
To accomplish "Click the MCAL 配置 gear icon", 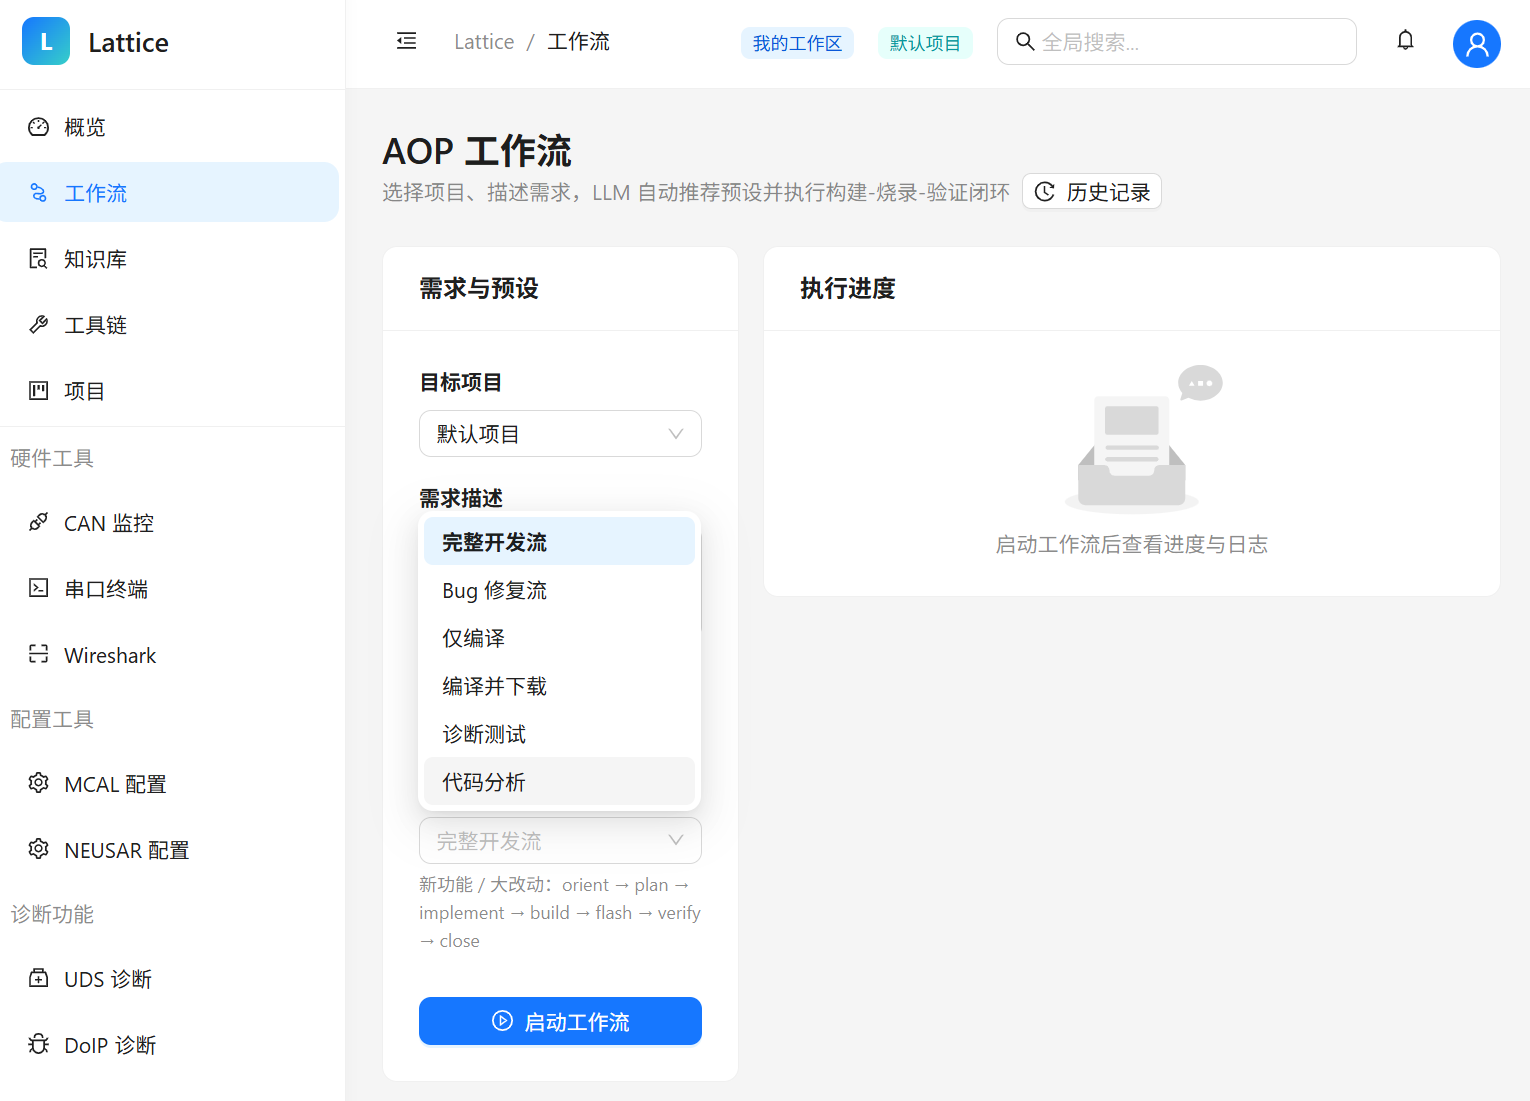I will coord(39,783).
